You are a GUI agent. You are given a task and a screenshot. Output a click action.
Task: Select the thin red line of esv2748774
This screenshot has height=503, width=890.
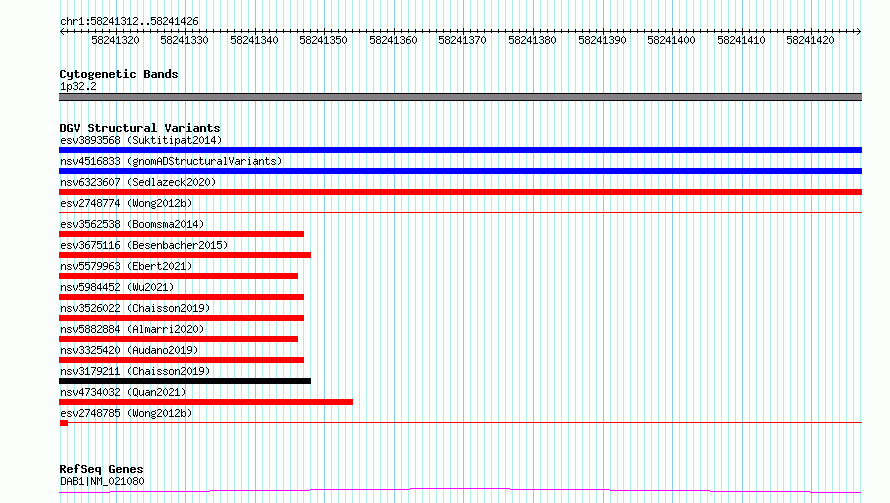point(460,212)
